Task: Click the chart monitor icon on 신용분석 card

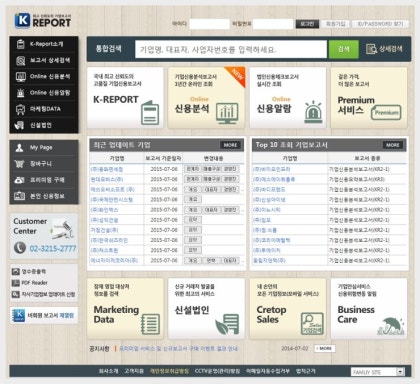Action: pyautogui.click(x=227, y=113)
